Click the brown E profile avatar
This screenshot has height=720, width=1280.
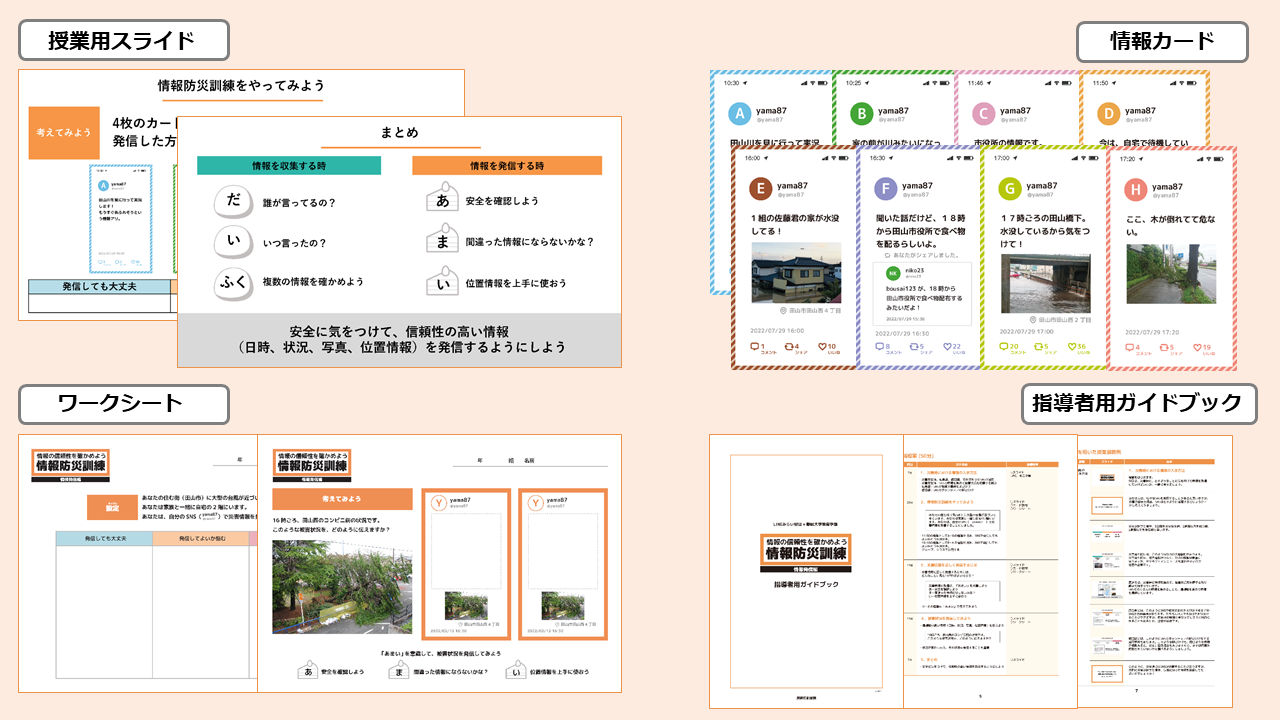point(761,189)
